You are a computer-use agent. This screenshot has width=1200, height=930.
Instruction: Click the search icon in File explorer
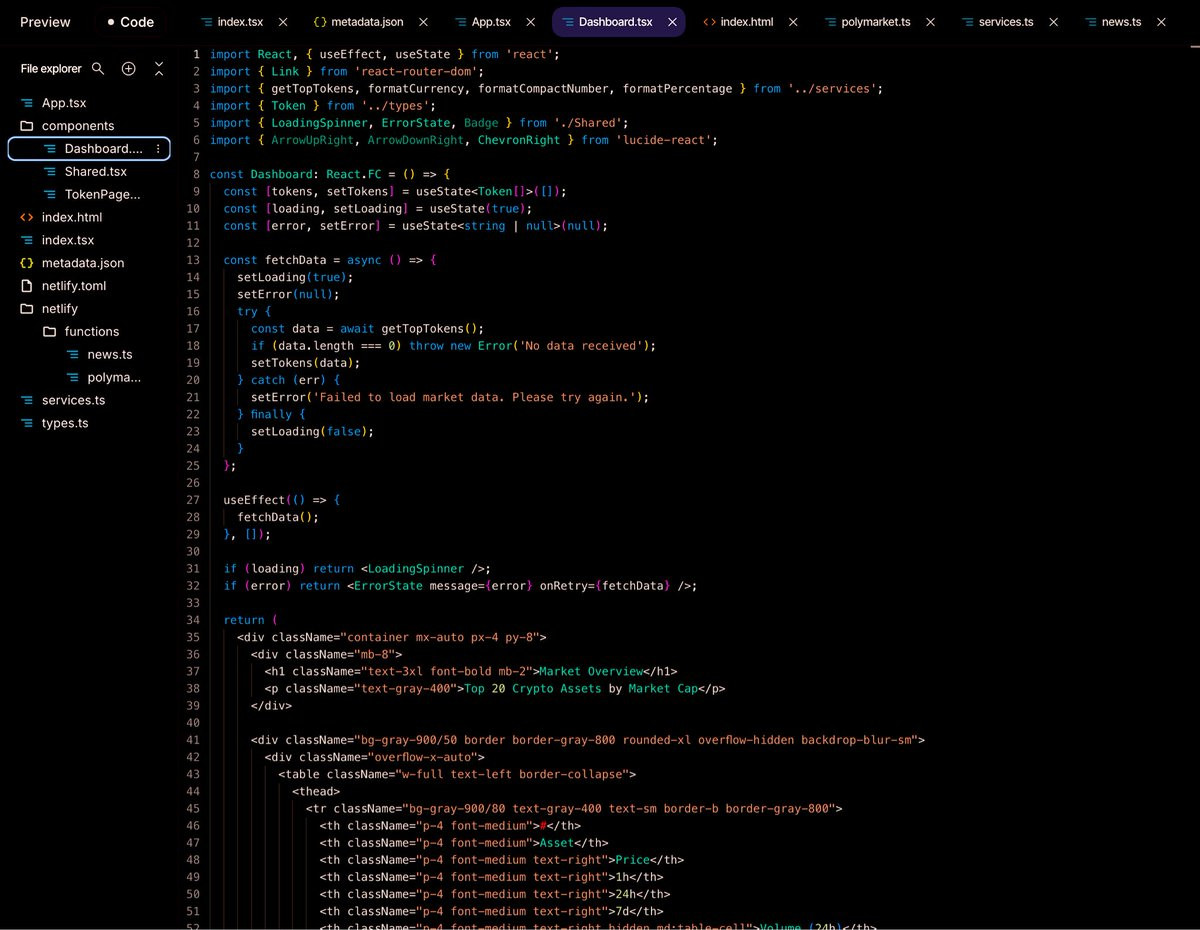[98, 68]
